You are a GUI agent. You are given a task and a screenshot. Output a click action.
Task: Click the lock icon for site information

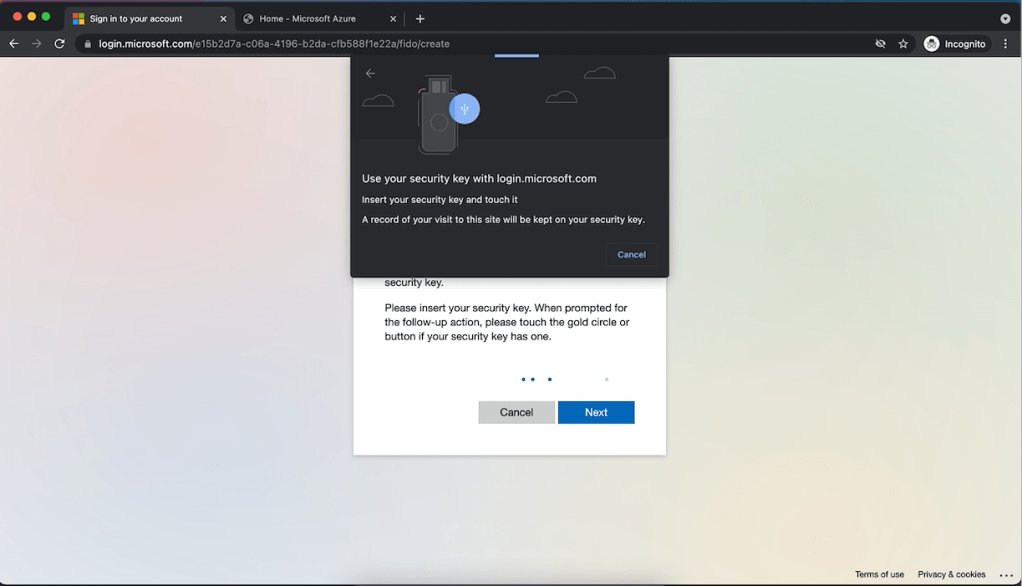tap(88, 44)
